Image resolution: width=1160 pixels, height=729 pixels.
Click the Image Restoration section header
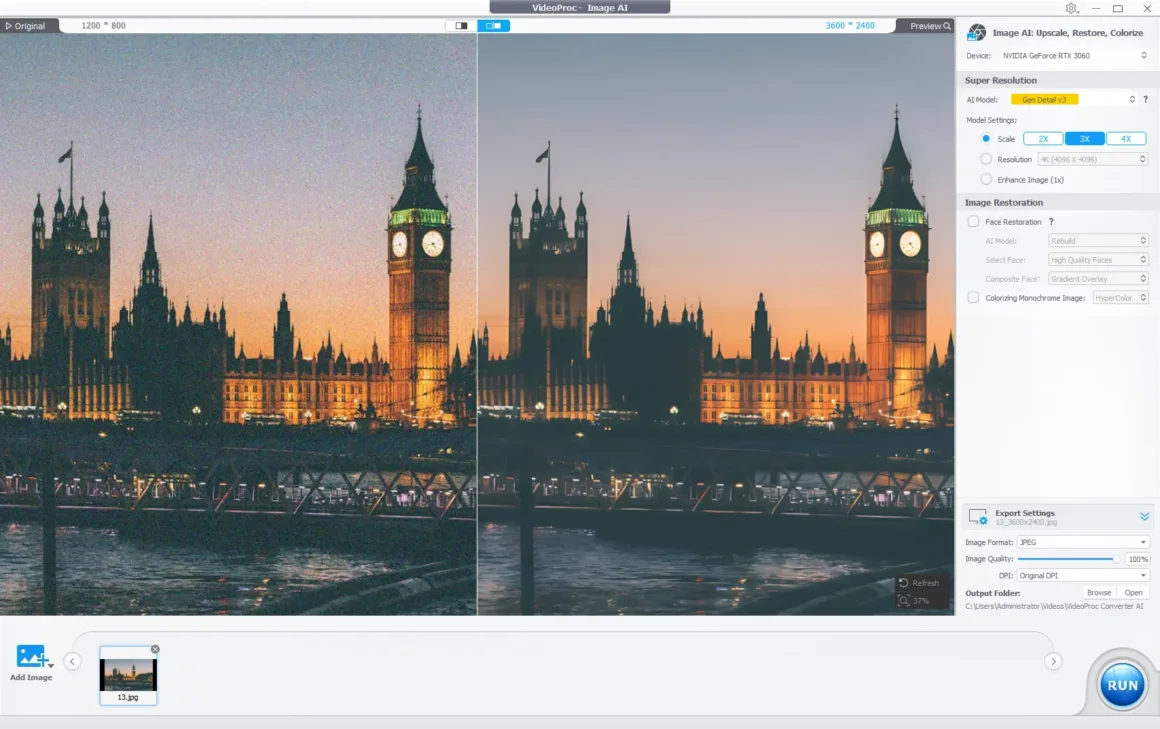tap(1003, 202)
